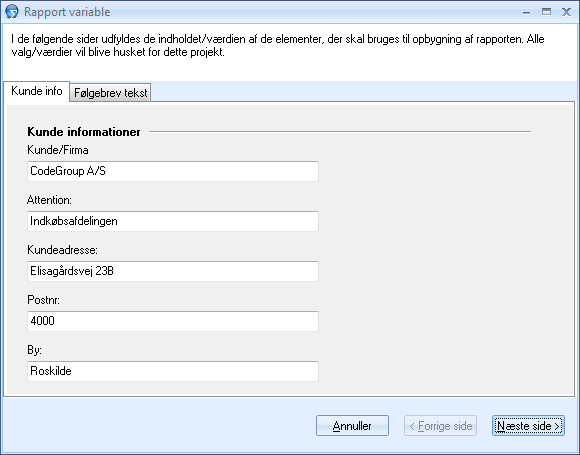This screenshot has height=455, width=580.
Task: Click the By field containing Roskilde
Action: pos(173,371)
